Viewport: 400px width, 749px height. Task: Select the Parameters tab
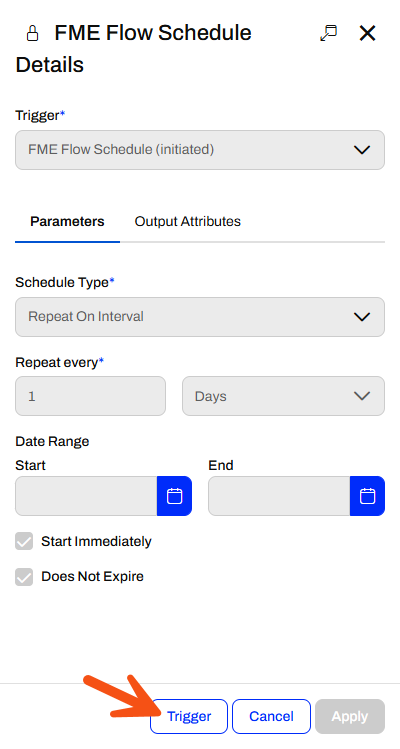pos(67,222)
